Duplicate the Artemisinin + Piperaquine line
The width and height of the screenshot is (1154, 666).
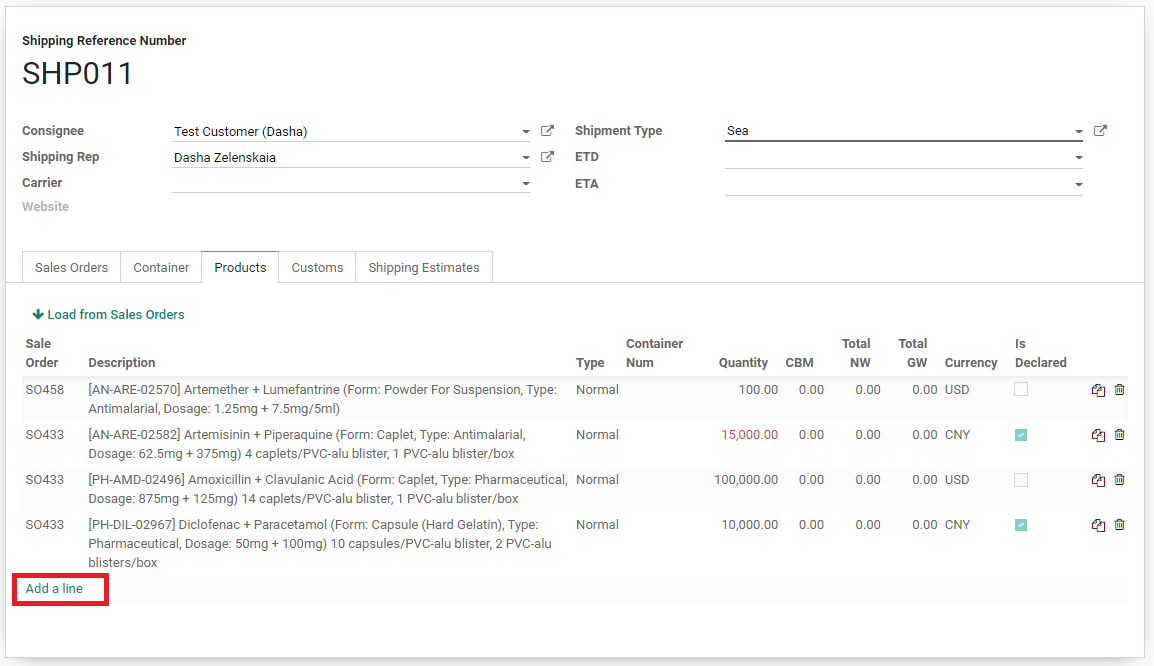[x=1098, y=435]
